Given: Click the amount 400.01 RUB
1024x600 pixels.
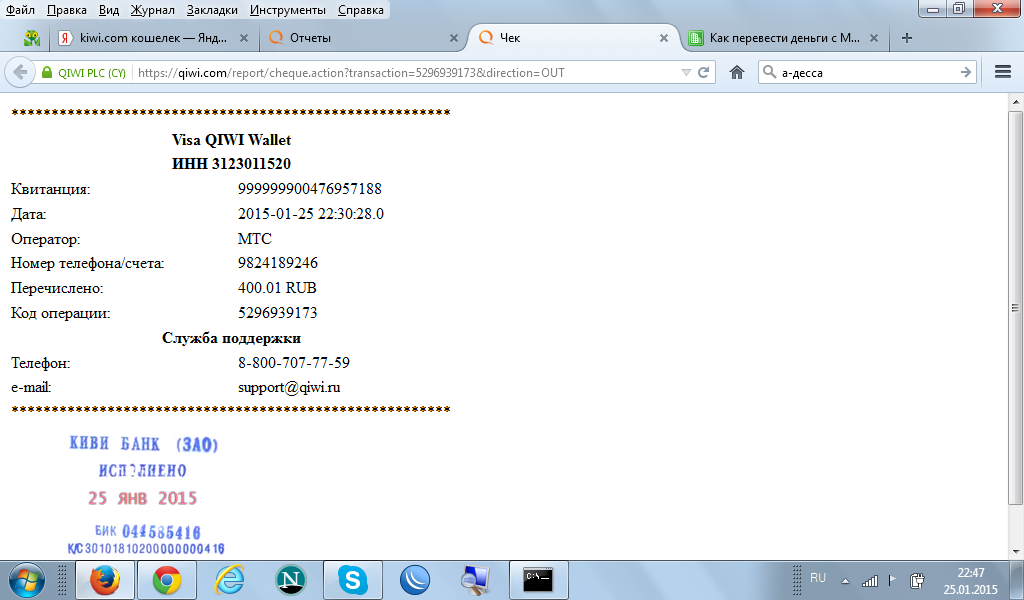Looking at the screenshot, I should (x=277, y=287).
